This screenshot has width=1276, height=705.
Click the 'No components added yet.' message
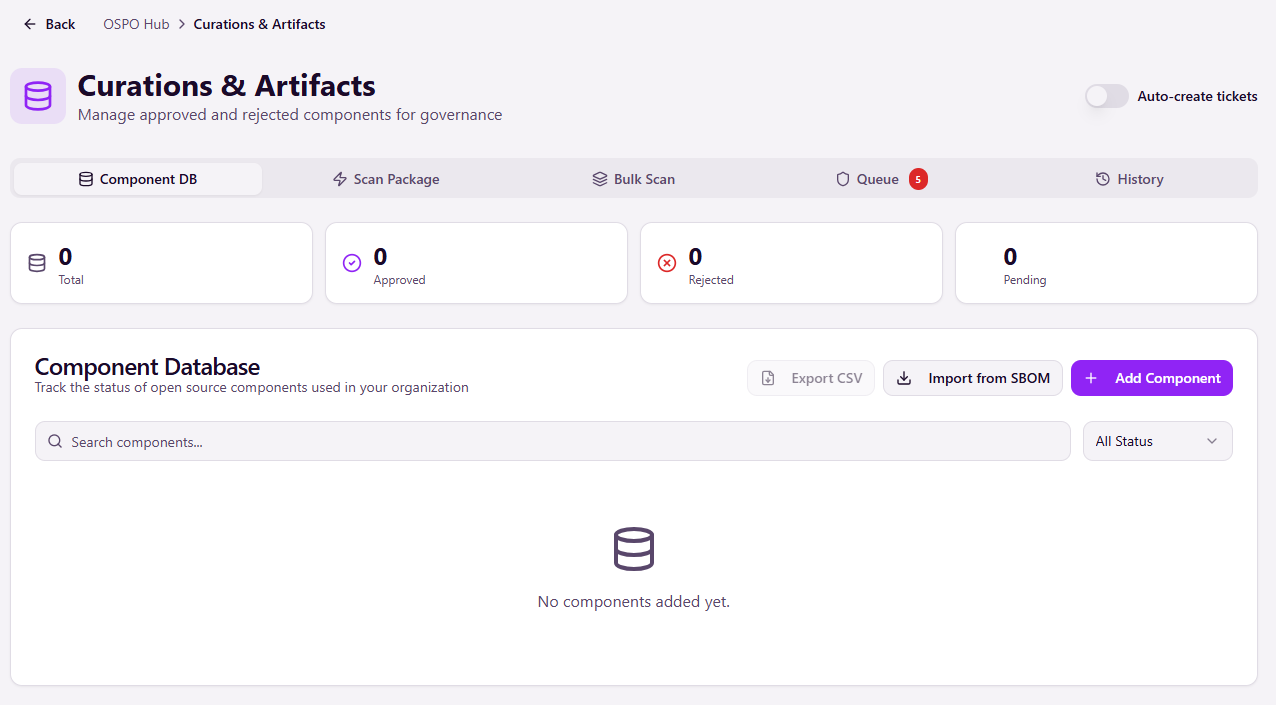coord(634,602)
